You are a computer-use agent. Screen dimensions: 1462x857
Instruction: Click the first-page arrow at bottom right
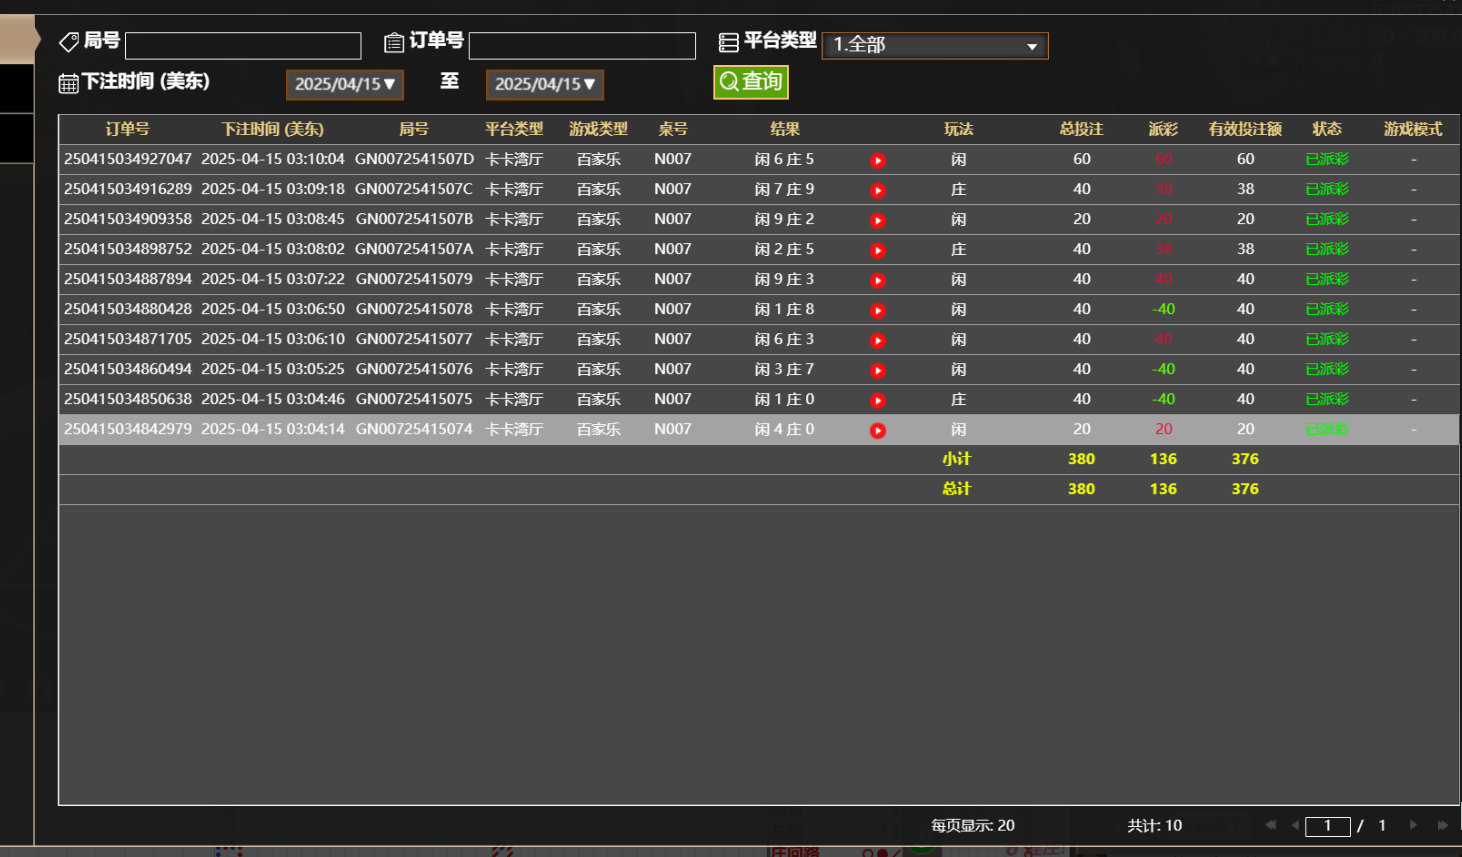click(x=1270, y=825)
